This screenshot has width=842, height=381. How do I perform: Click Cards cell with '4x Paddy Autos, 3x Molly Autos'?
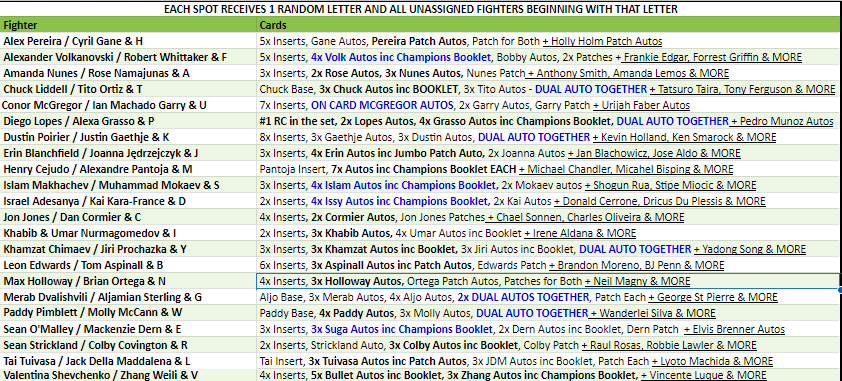[549, 313]
